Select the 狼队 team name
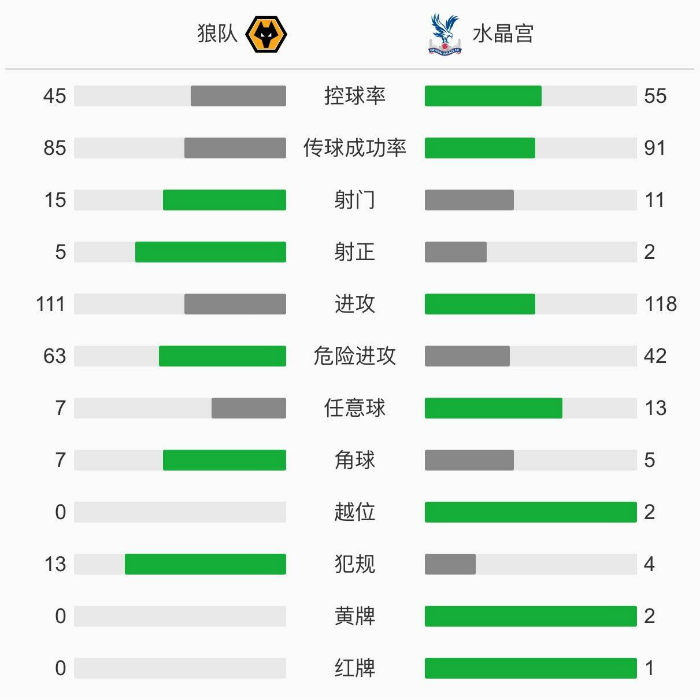This screenshot has height=700, width=700. 217,34
